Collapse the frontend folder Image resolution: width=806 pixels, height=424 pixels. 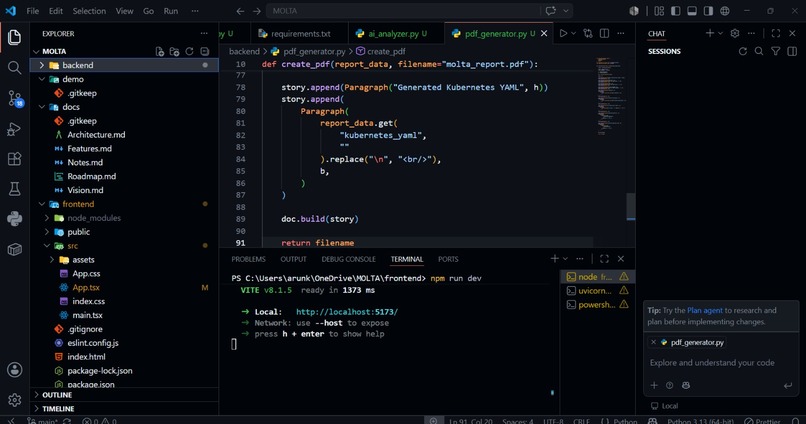(x=125, y=204)
